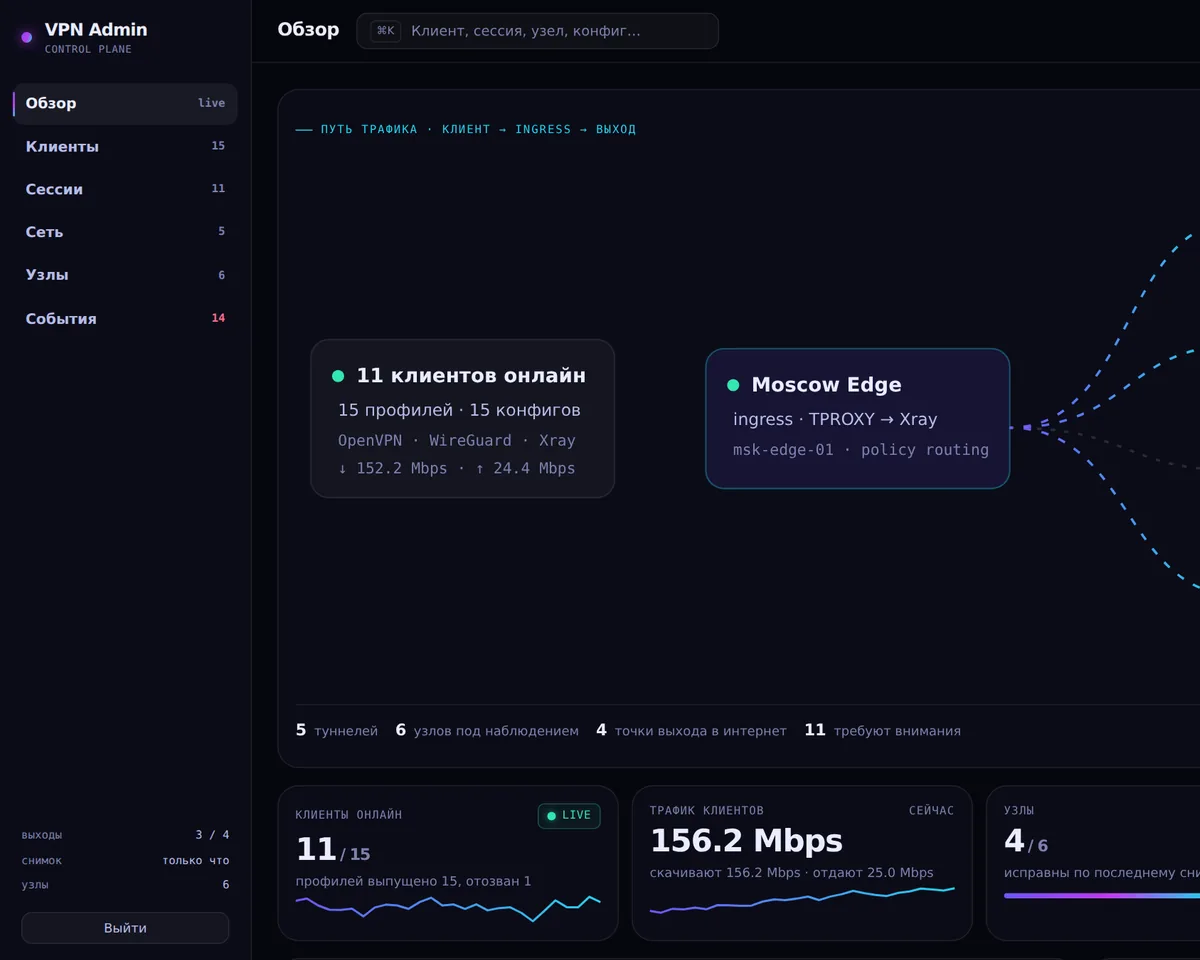
Task: Click the Трафик клиентов sparkline chart
Action: click(x=802, y=900)
